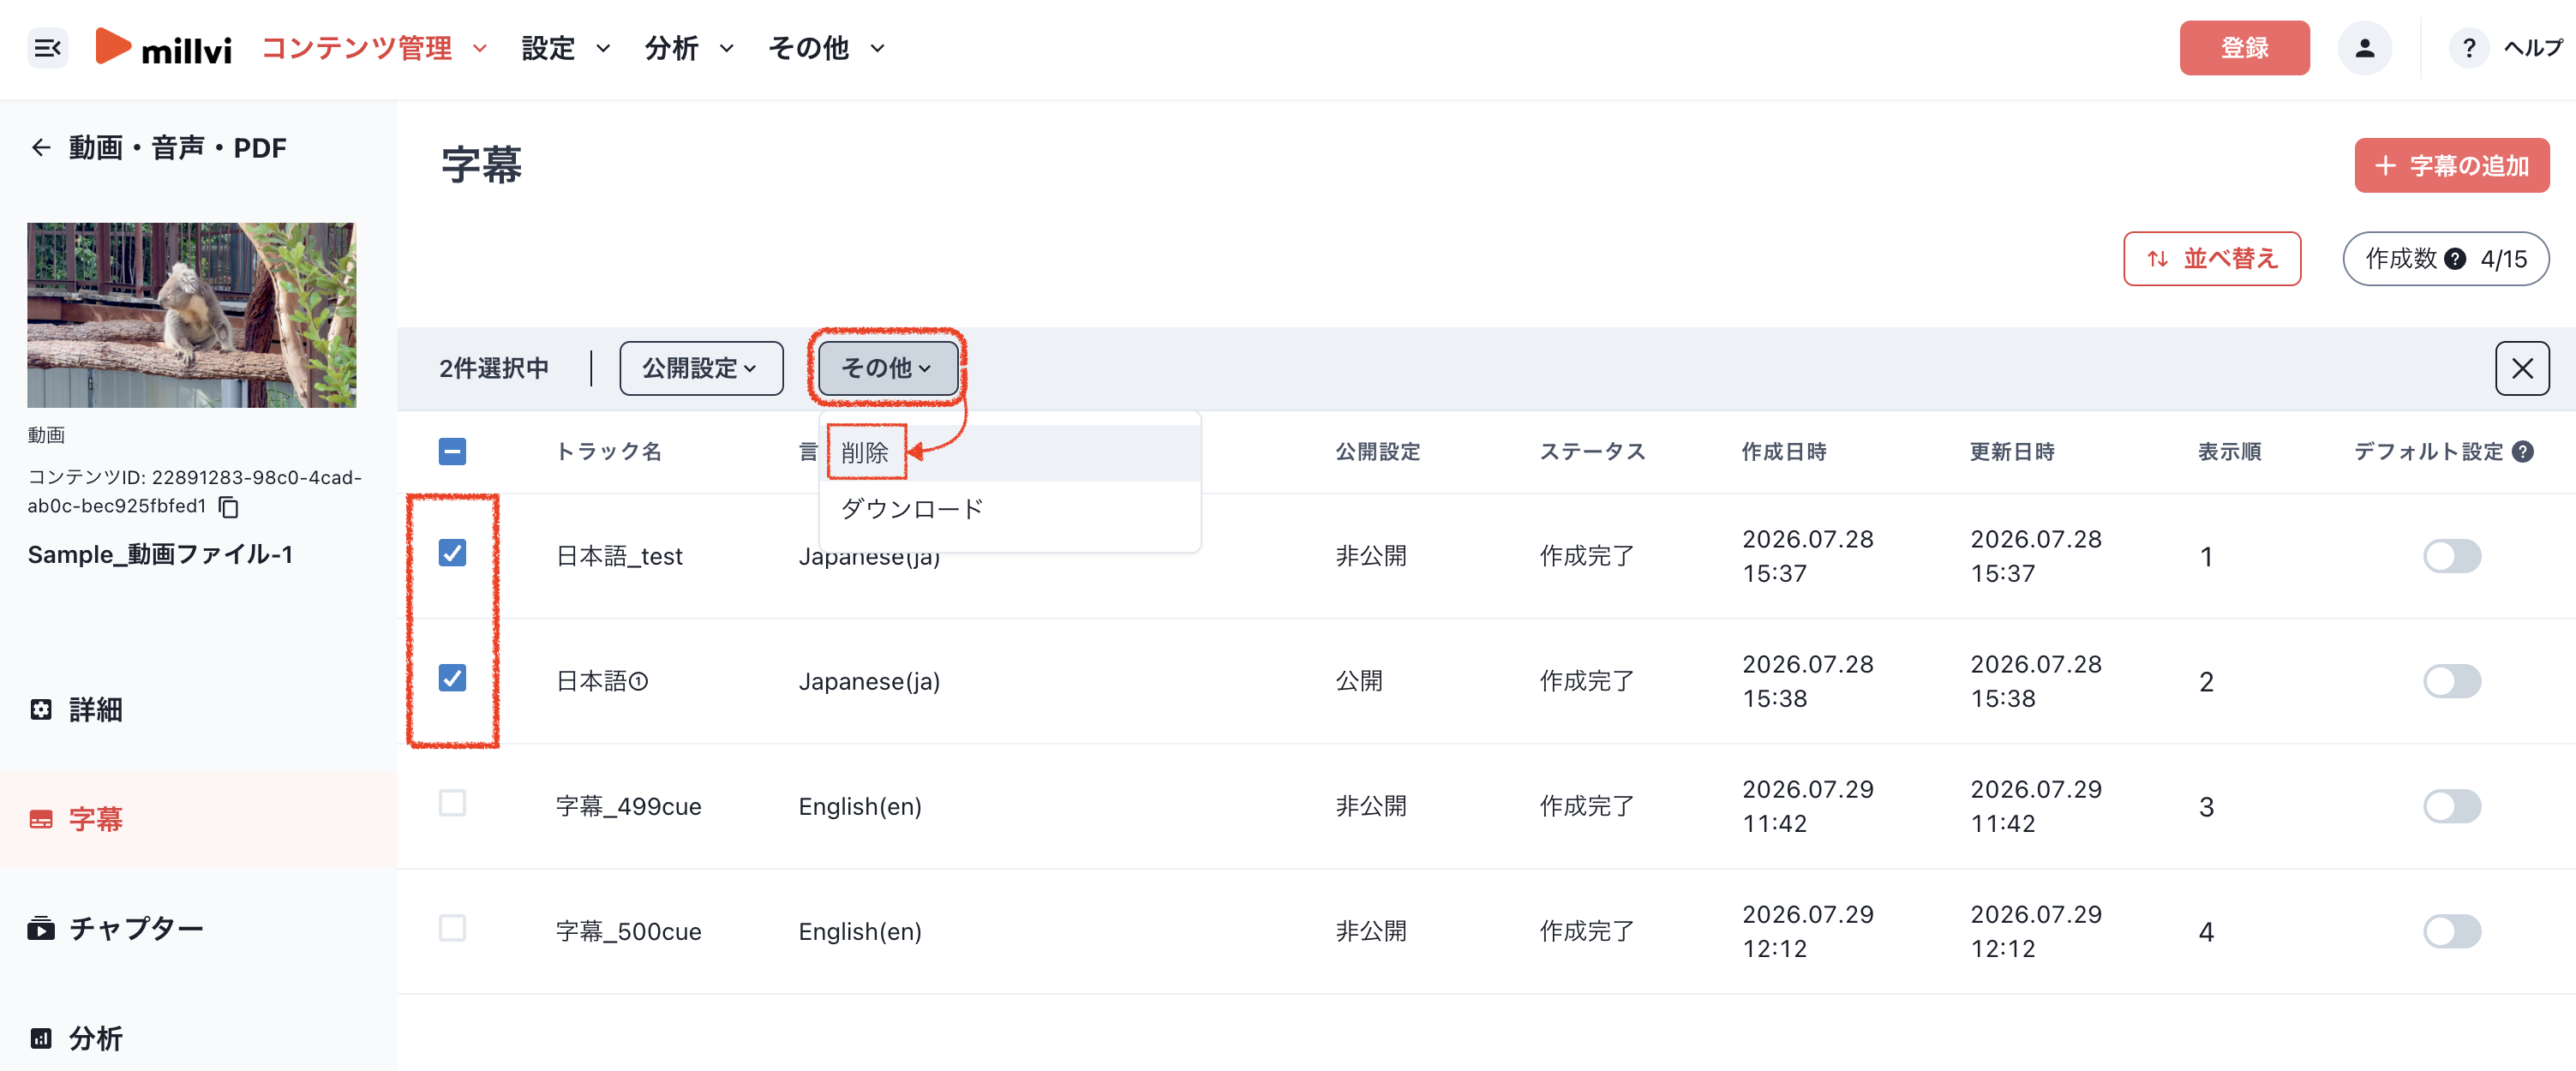
Task: Click the デフォルト設定 help icon
Action: (2523, 452)
